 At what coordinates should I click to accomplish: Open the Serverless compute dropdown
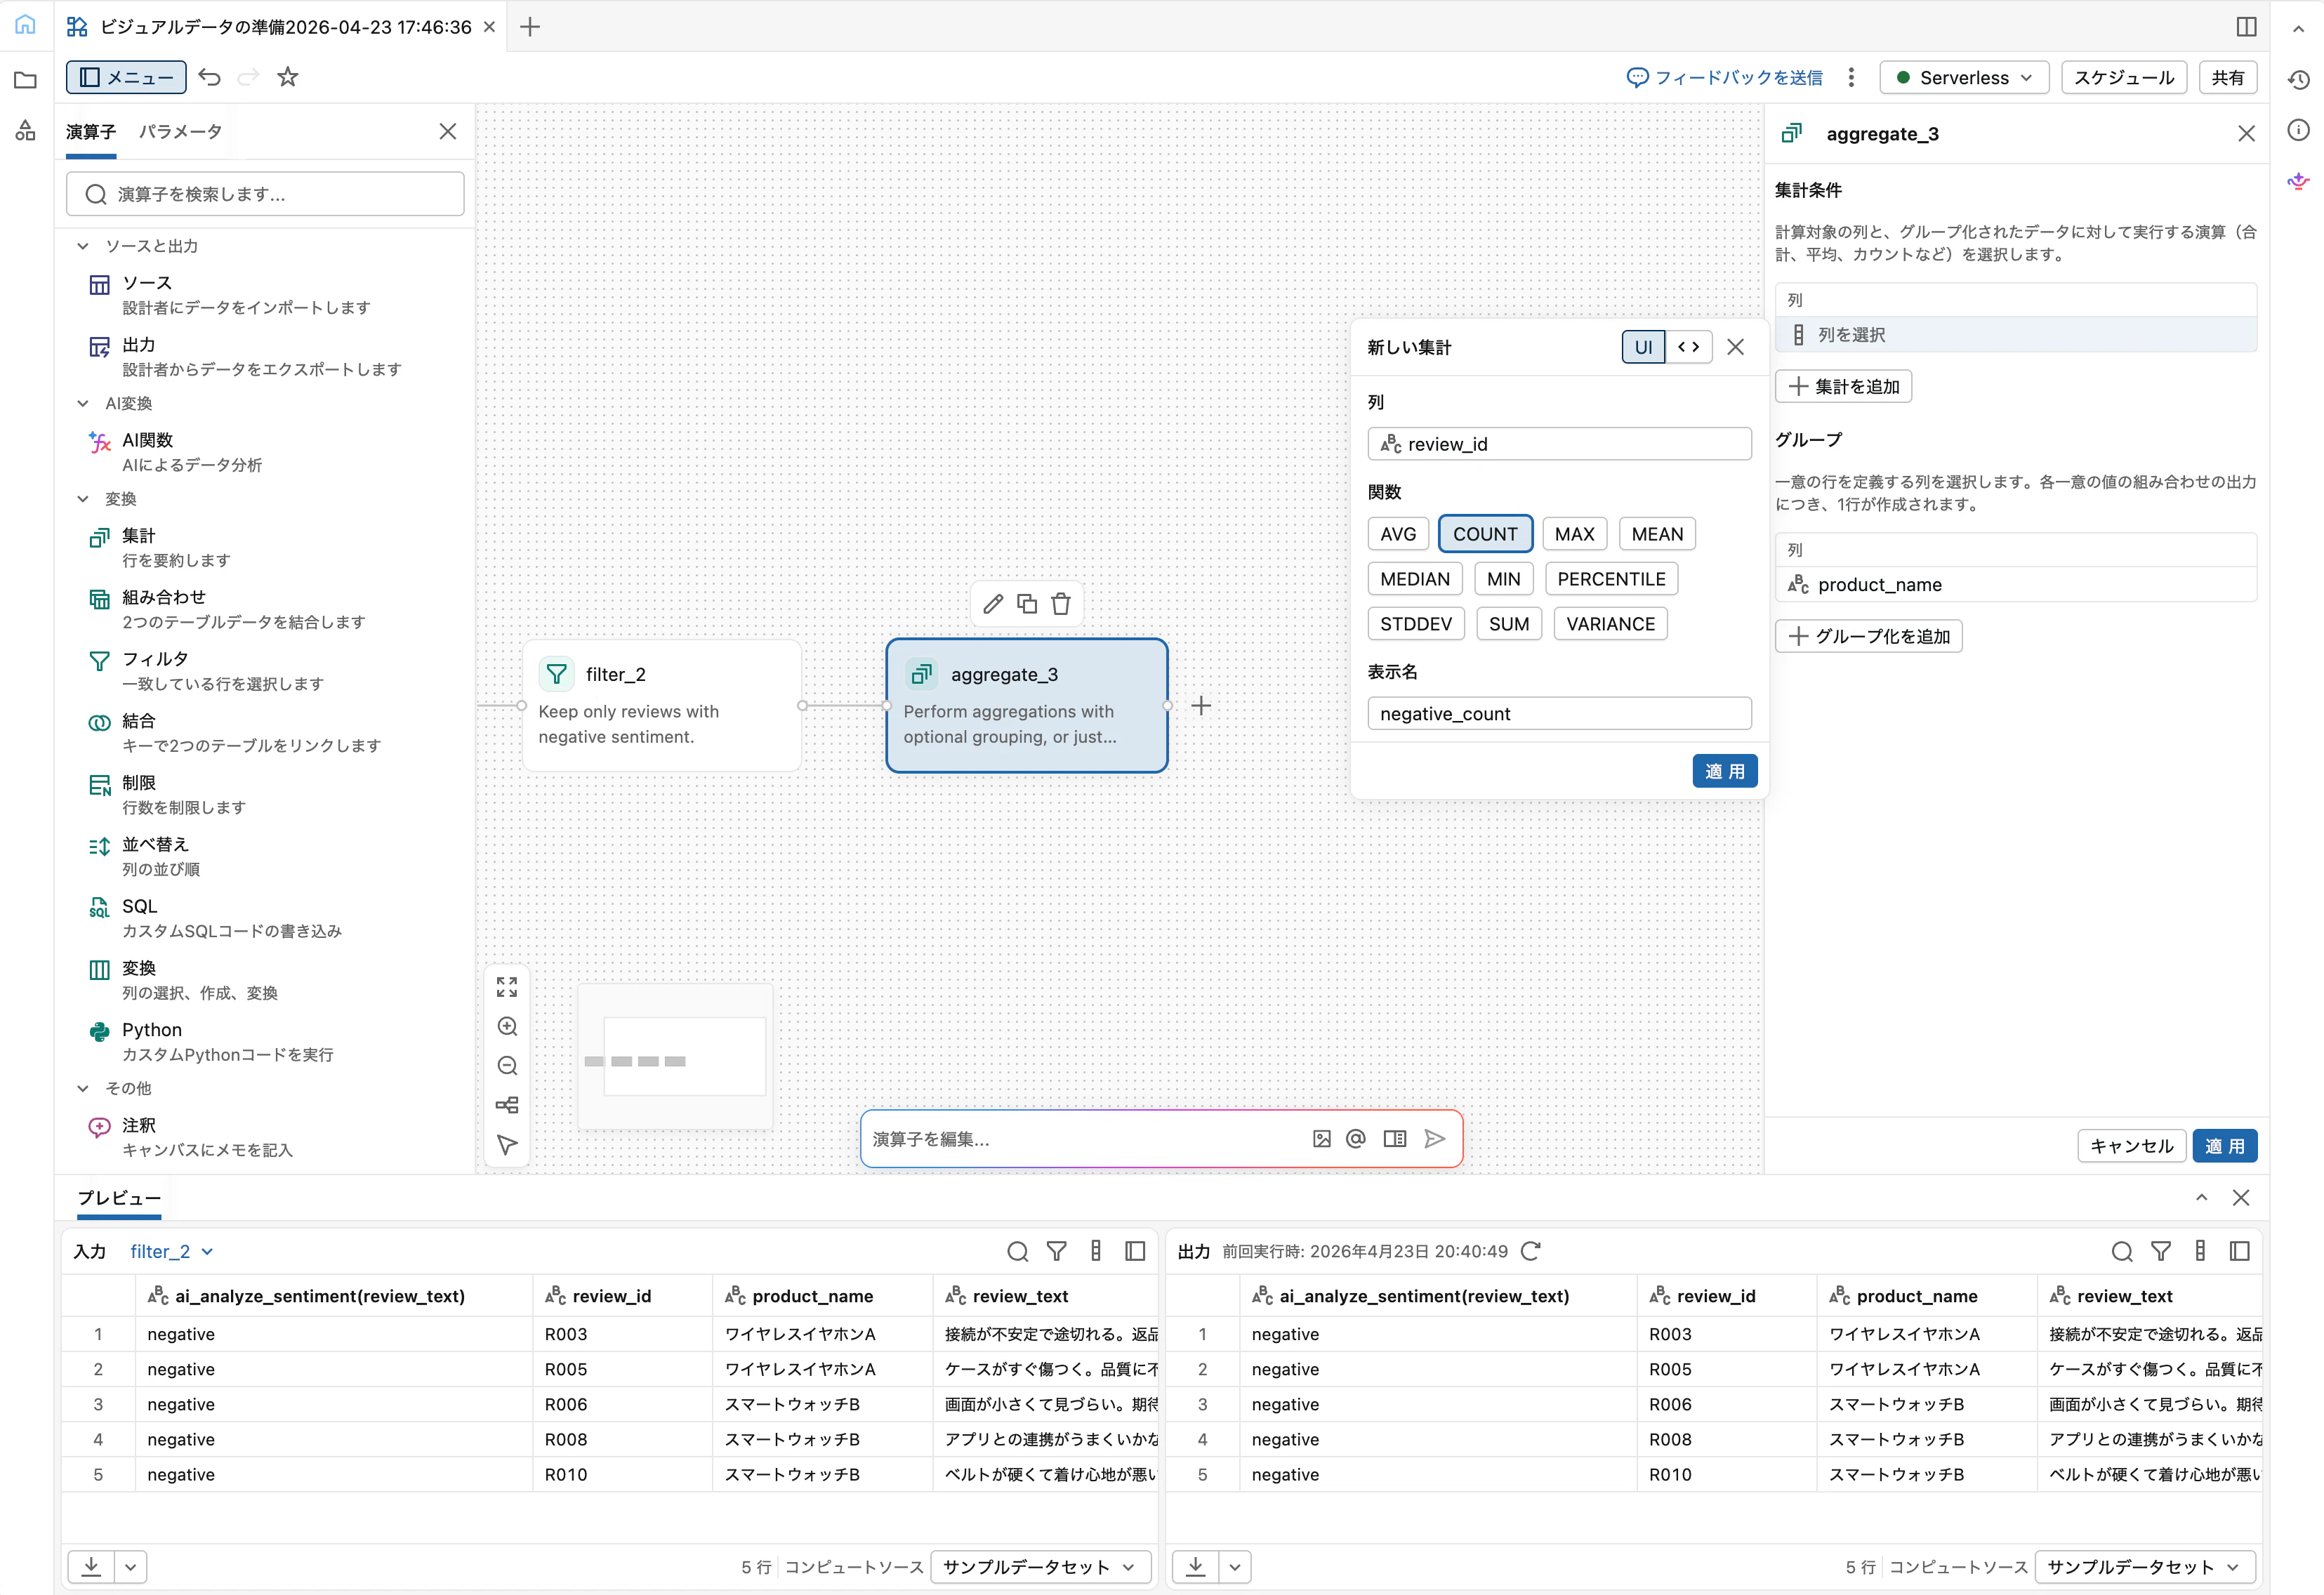click(1963, 77)
